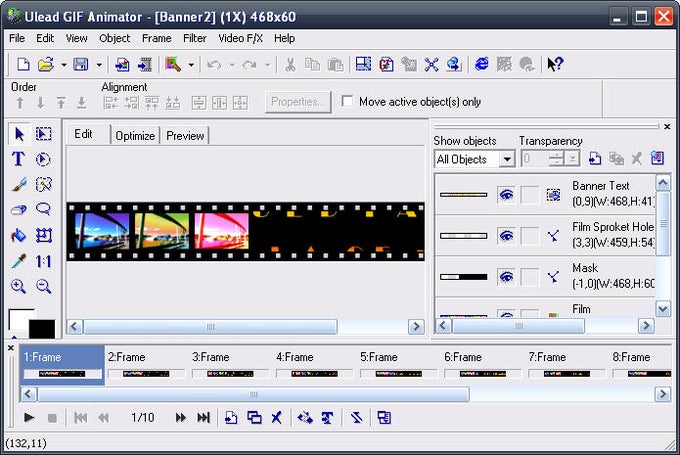This screenshot has height=455, width=680.
Task: Click the Save floppy disk icon
Action: tap(81, 65)
